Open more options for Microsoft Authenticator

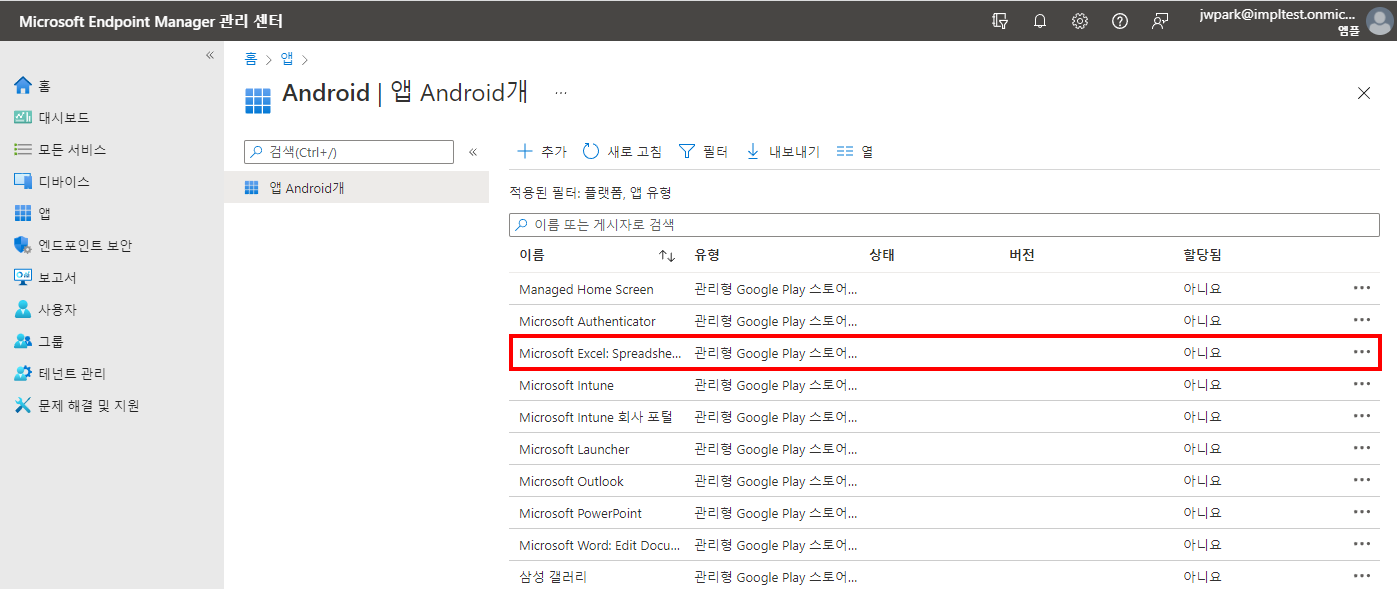[1361, 320]
